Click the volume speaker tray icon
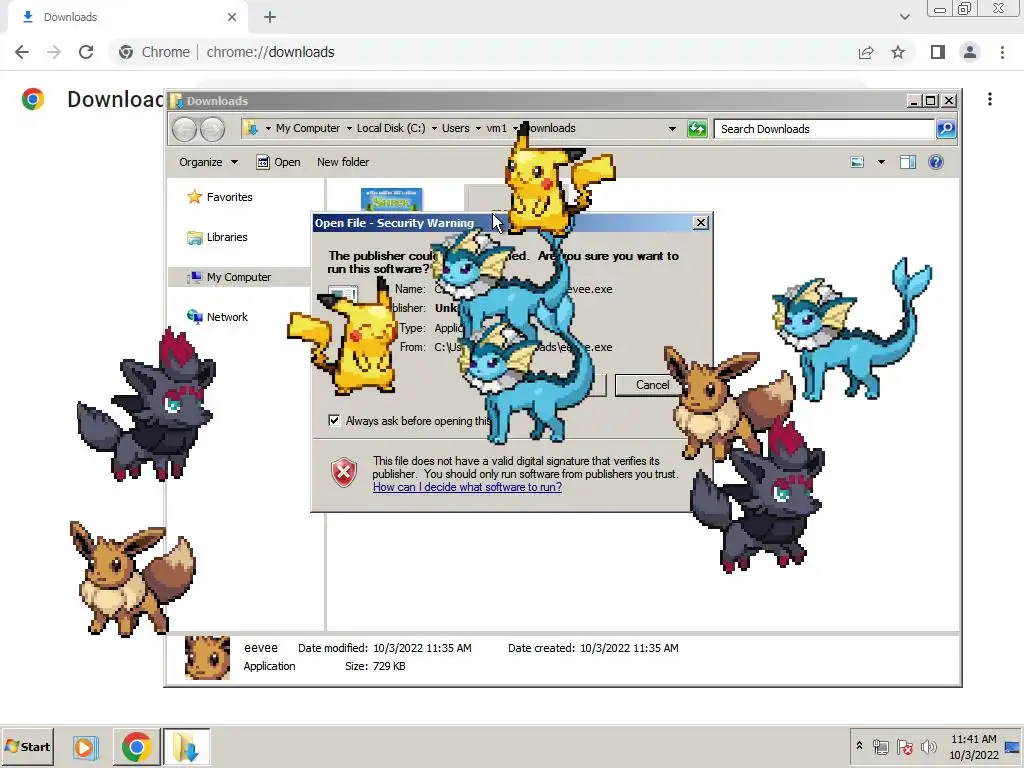 click(929, 746)
